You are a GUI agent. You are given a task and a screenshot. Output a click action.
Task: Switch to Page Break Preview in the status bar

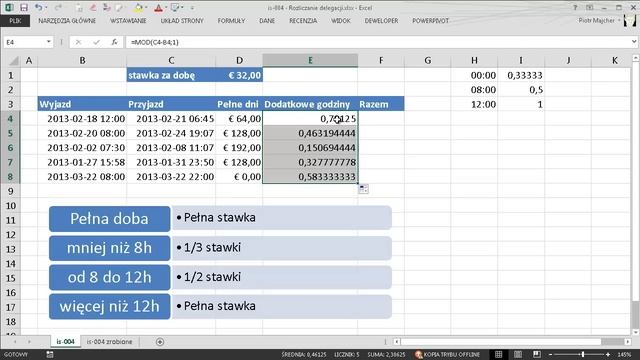tap(536, 354)
